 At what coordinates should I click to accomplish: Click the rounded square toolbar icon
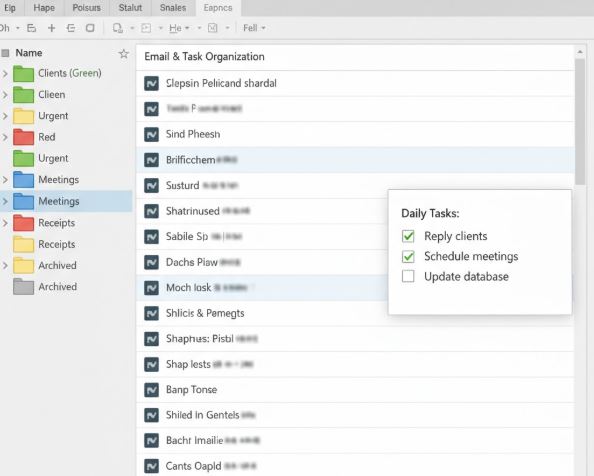pos(90,28)
